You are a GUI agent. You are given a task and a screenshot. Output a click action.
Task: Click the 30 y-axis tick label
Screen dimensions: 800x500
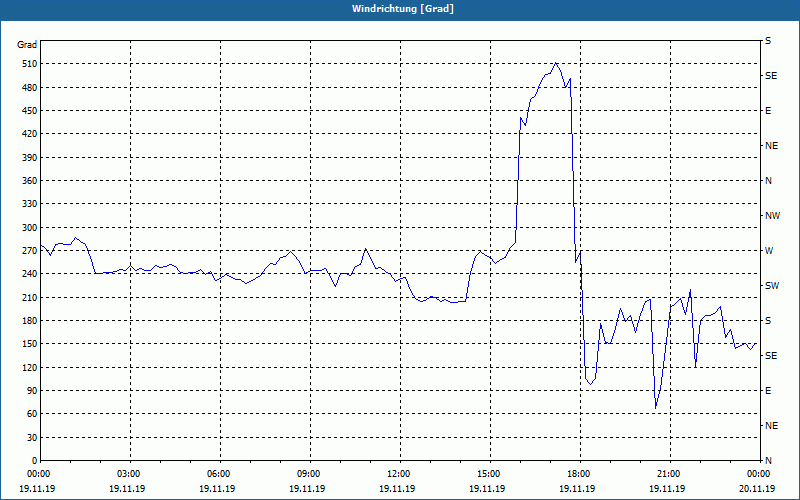tap(31, 438)
